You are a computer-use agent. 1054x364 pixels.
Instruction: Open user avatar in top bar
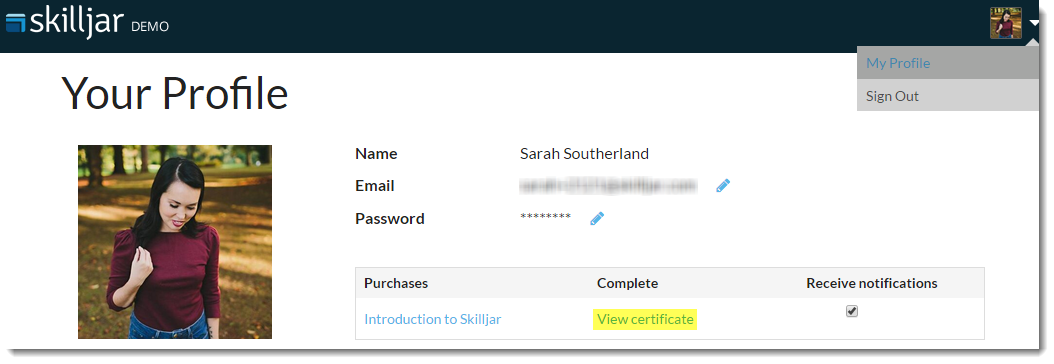coord(1006,23)
